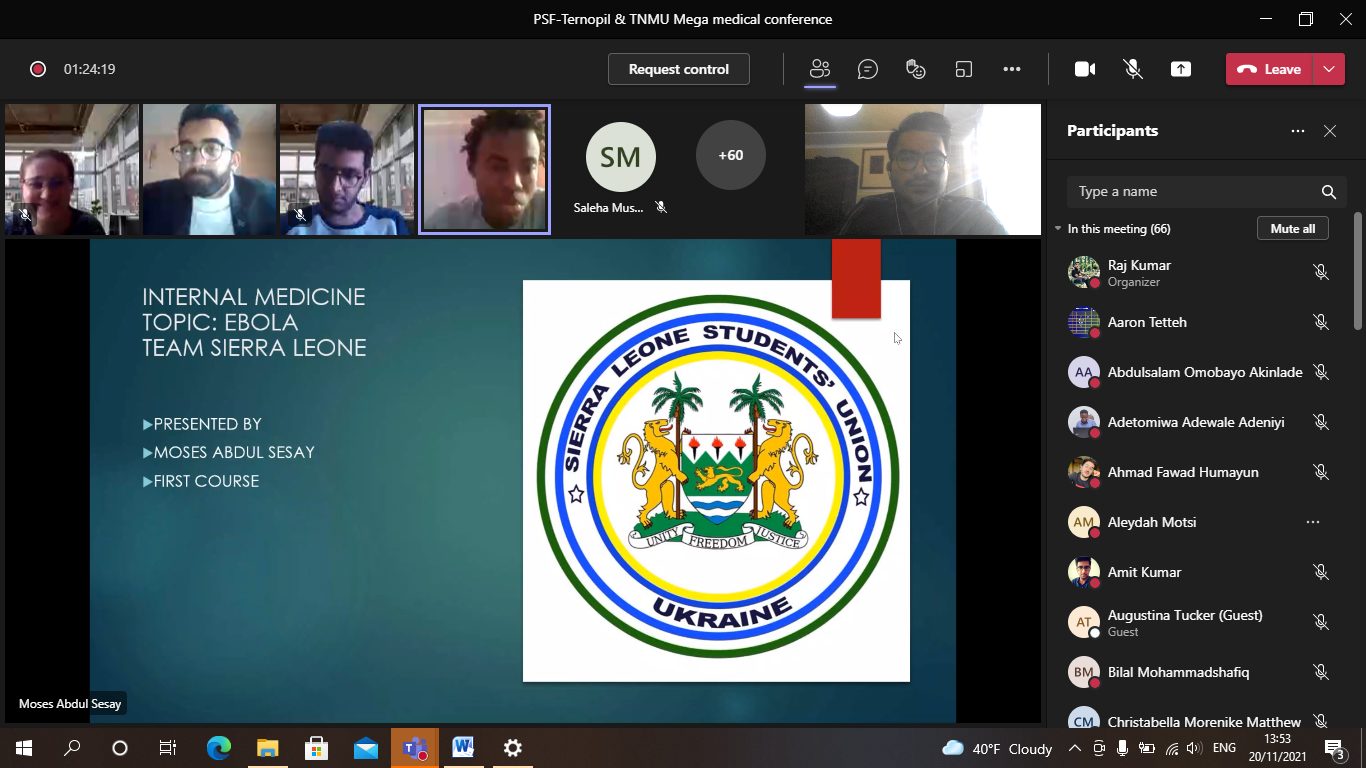Collapse the In this meeting (66) section
The height and width of the screenshot is (768, 1366).
(x=1058, y=229)
